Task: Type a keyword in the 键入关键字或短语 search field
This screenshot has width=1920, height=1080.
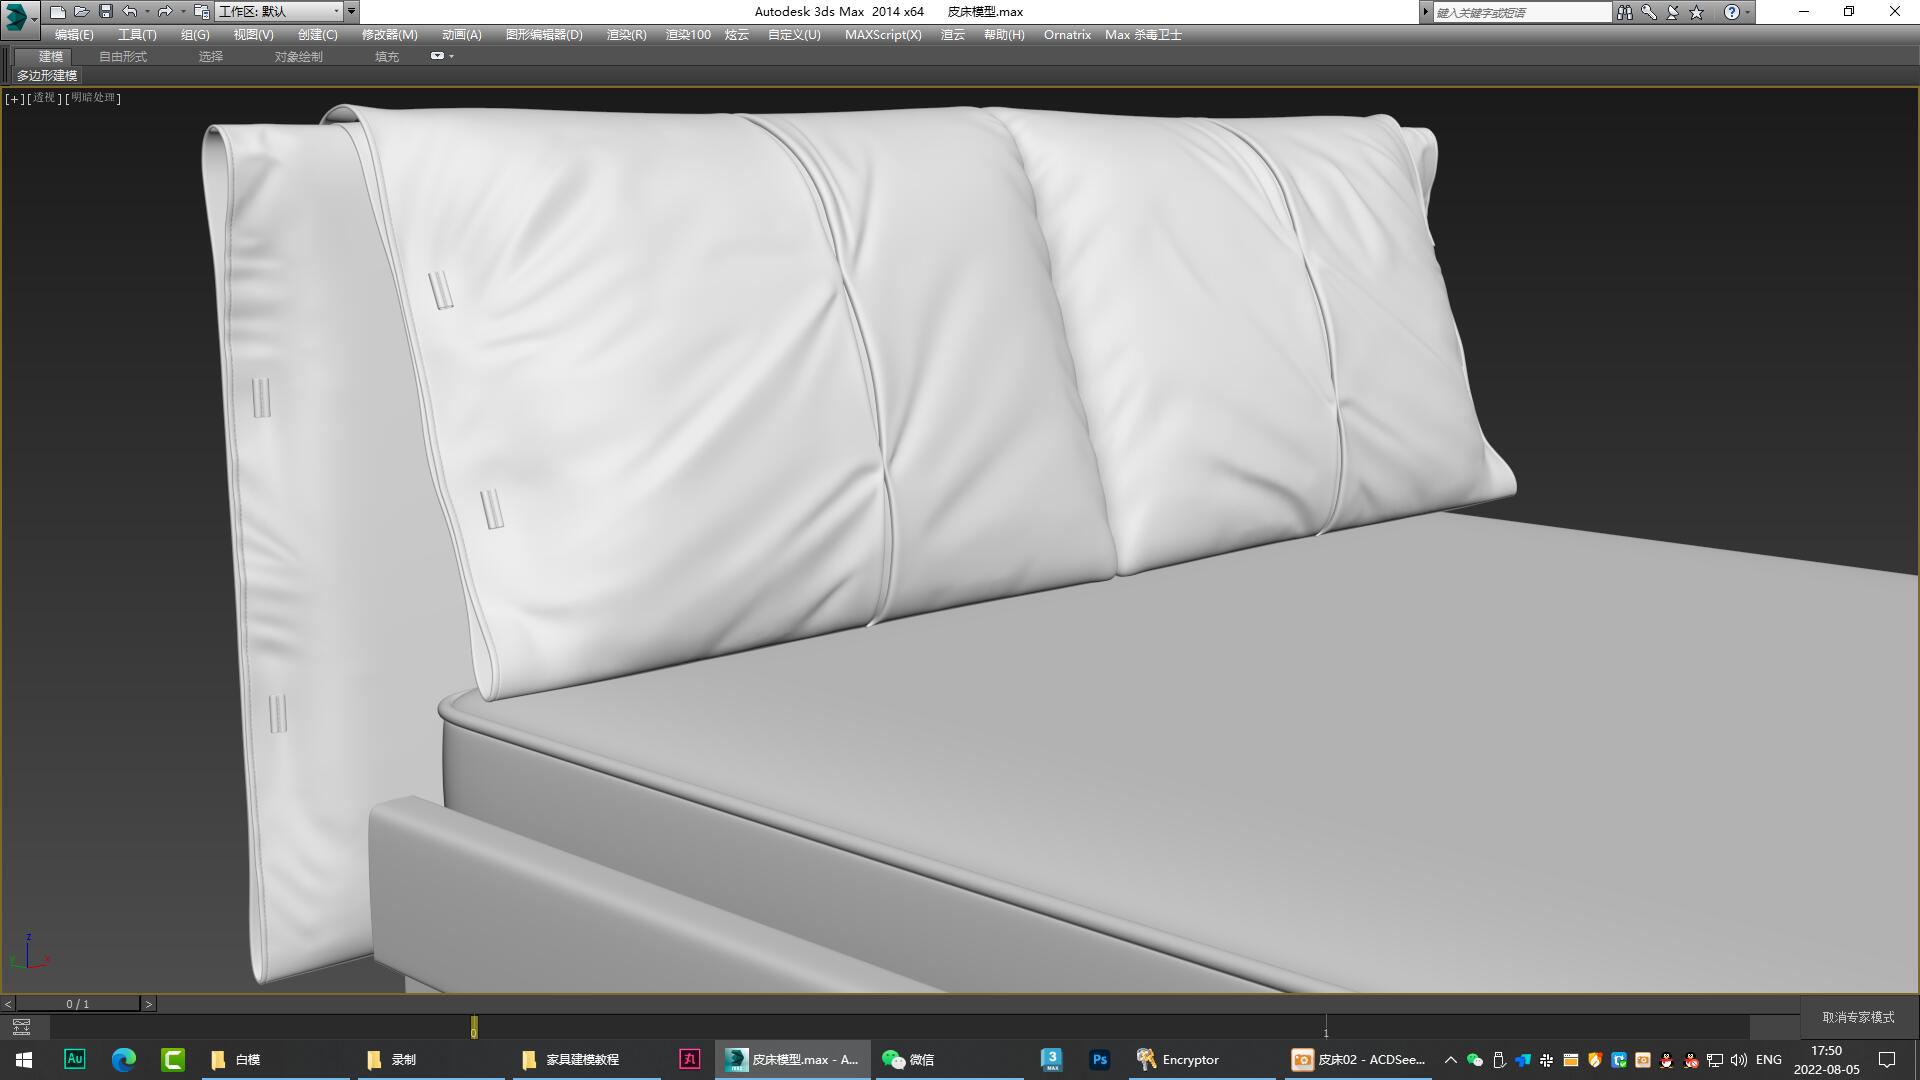Action: pos(1520,11)
